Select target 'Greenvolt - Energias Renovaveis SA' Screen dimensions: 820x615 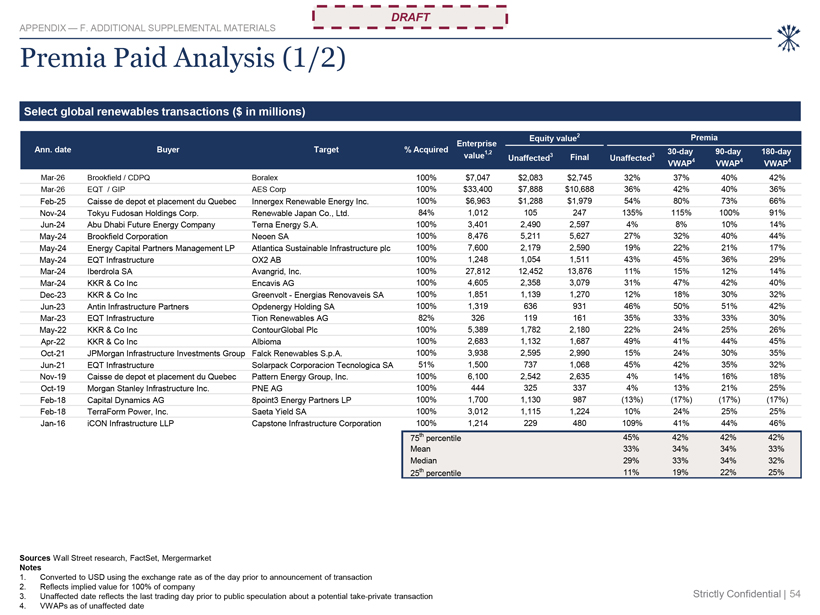[317, 295]
